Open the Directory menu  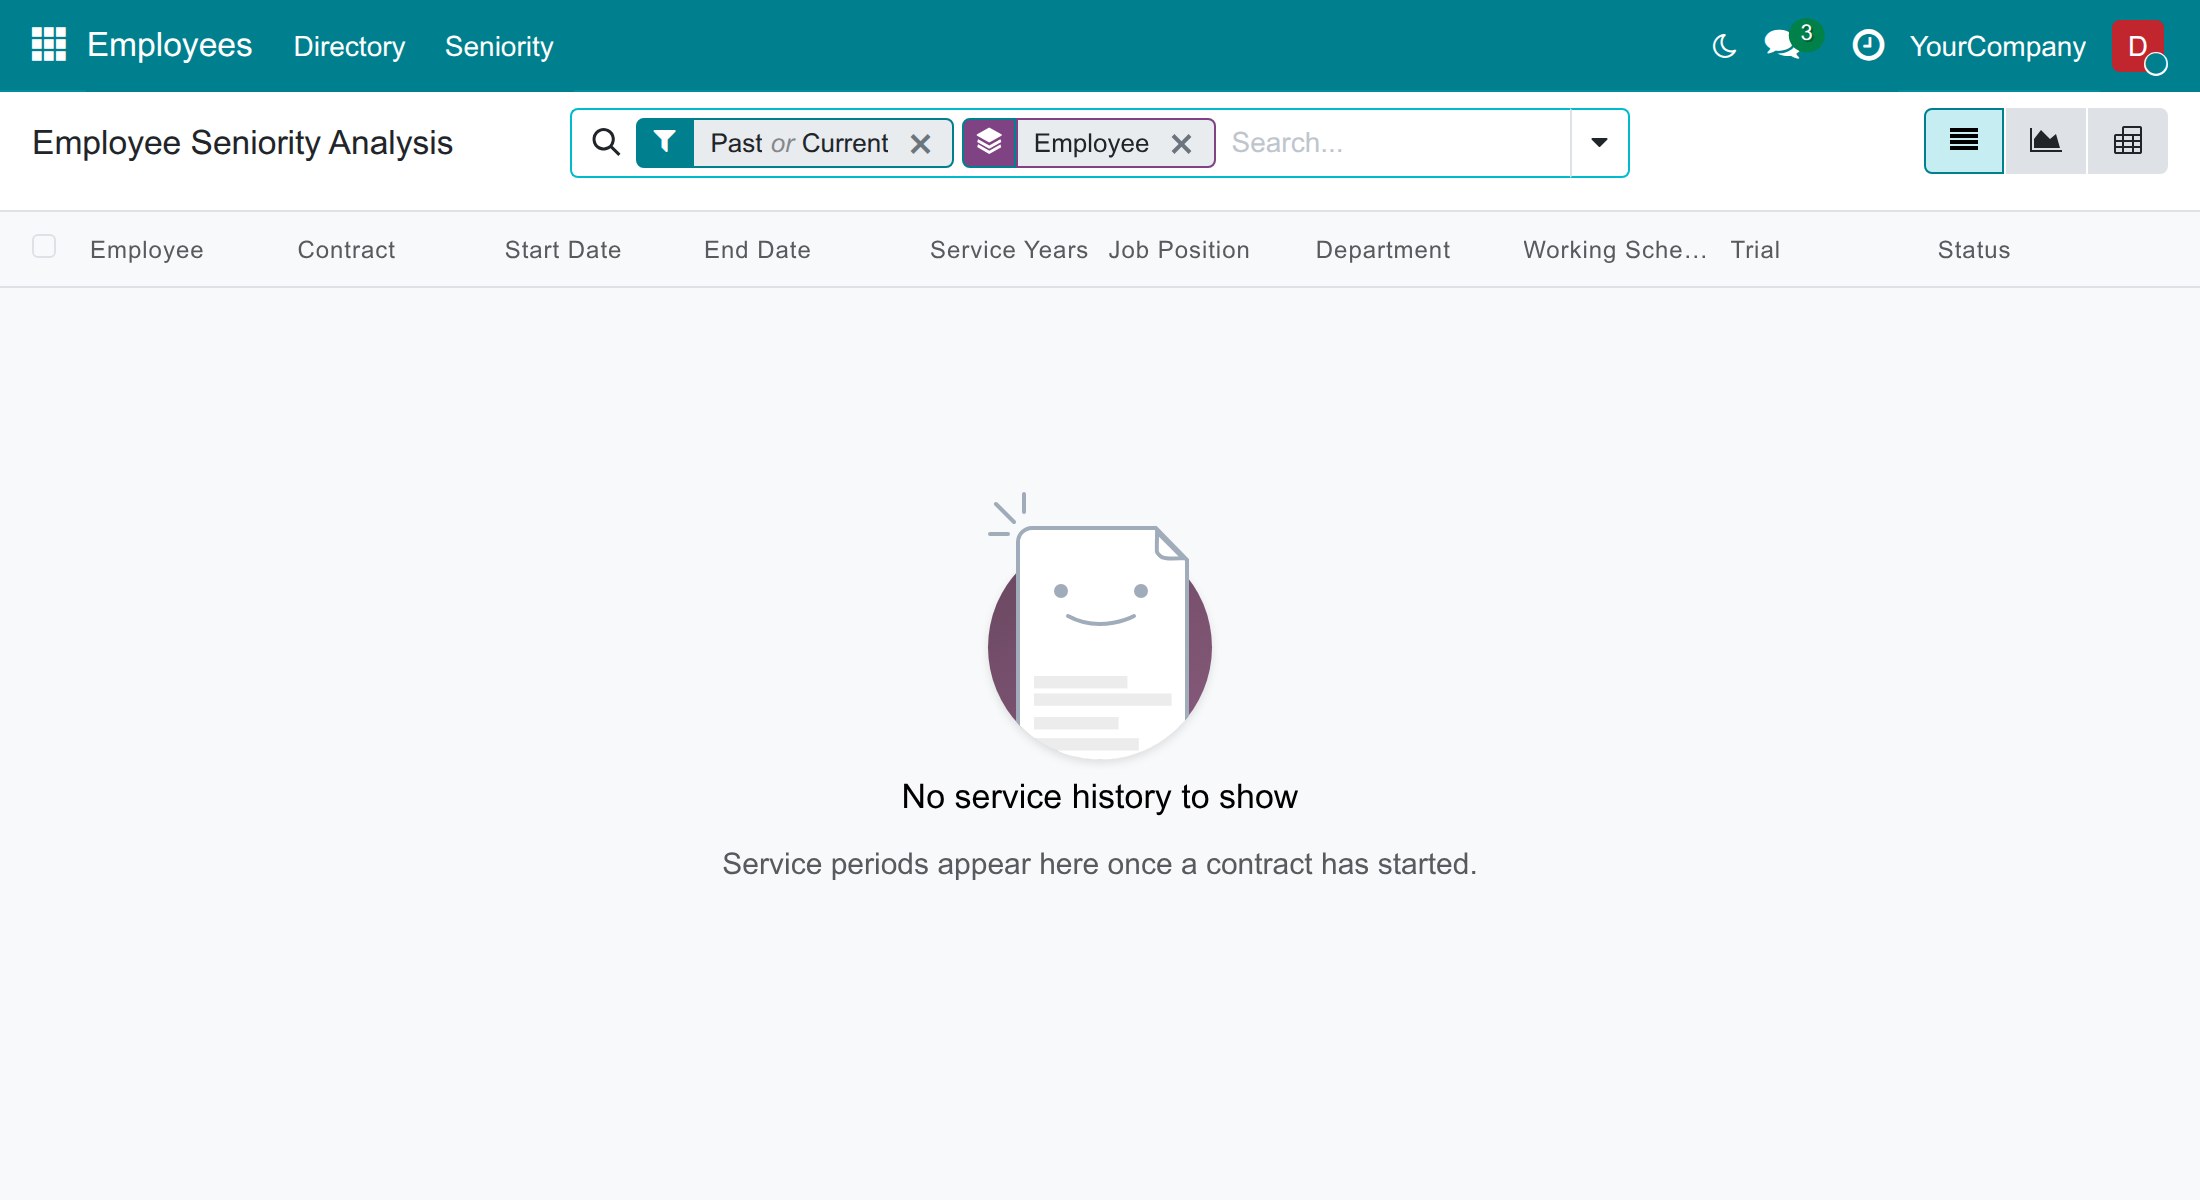[x=349, y=46]
